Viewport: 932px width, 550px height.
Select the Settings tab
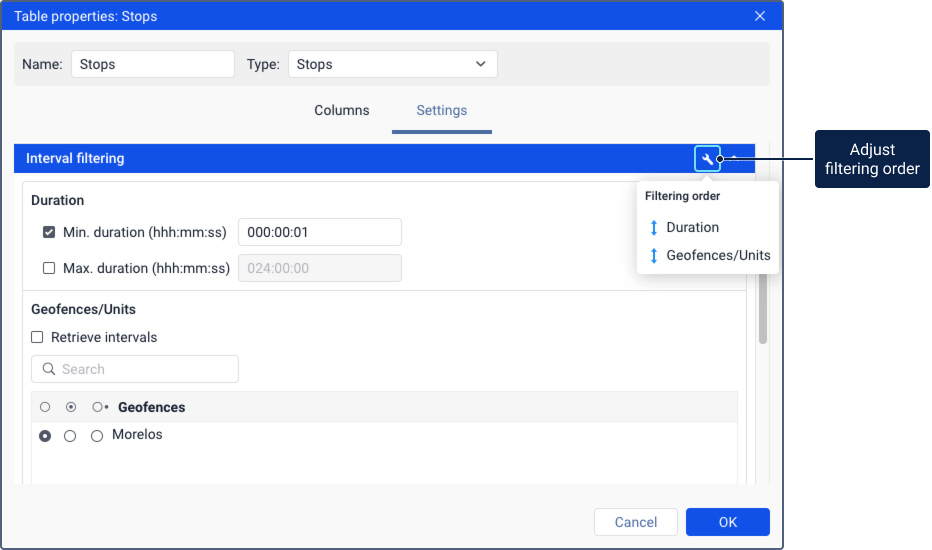pyautogui.click(x=442, y=110)
